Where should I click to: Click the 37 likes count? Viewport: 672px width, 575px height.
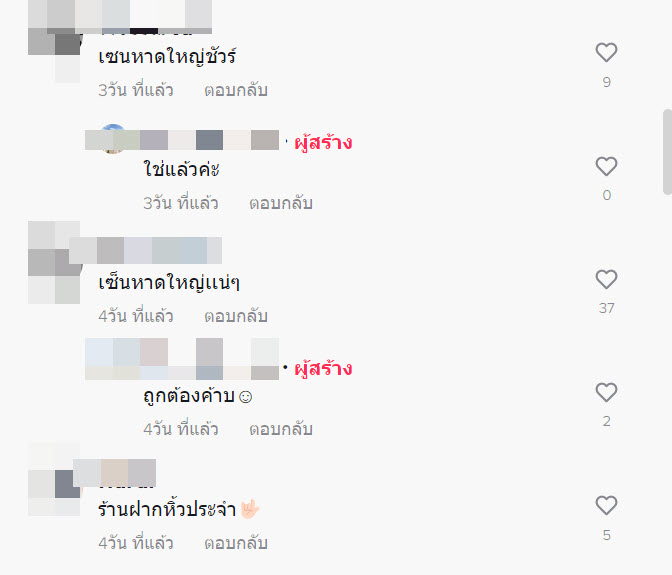click(x=606, y=308)
